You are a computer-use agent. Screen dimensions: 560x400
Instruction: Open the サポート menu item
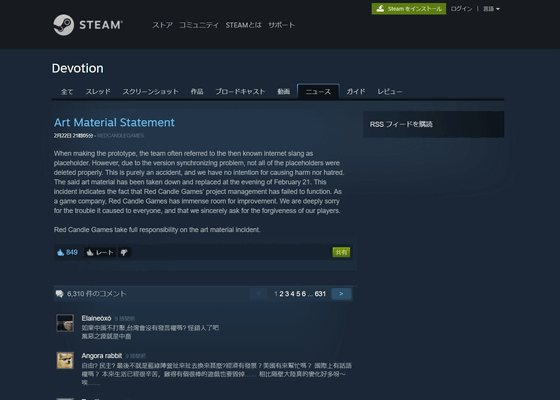coord(281,25)
